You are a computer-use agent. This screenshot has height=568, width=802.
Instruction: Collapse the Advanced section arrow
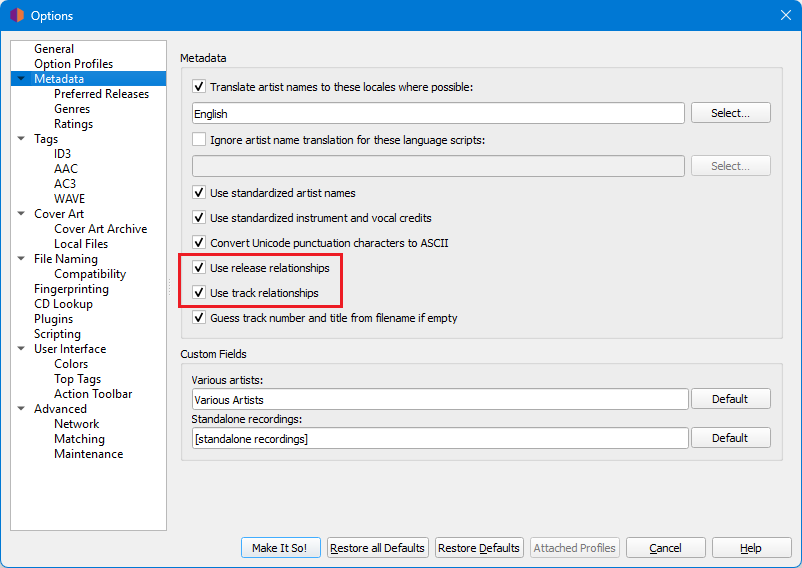pos(22,409)
